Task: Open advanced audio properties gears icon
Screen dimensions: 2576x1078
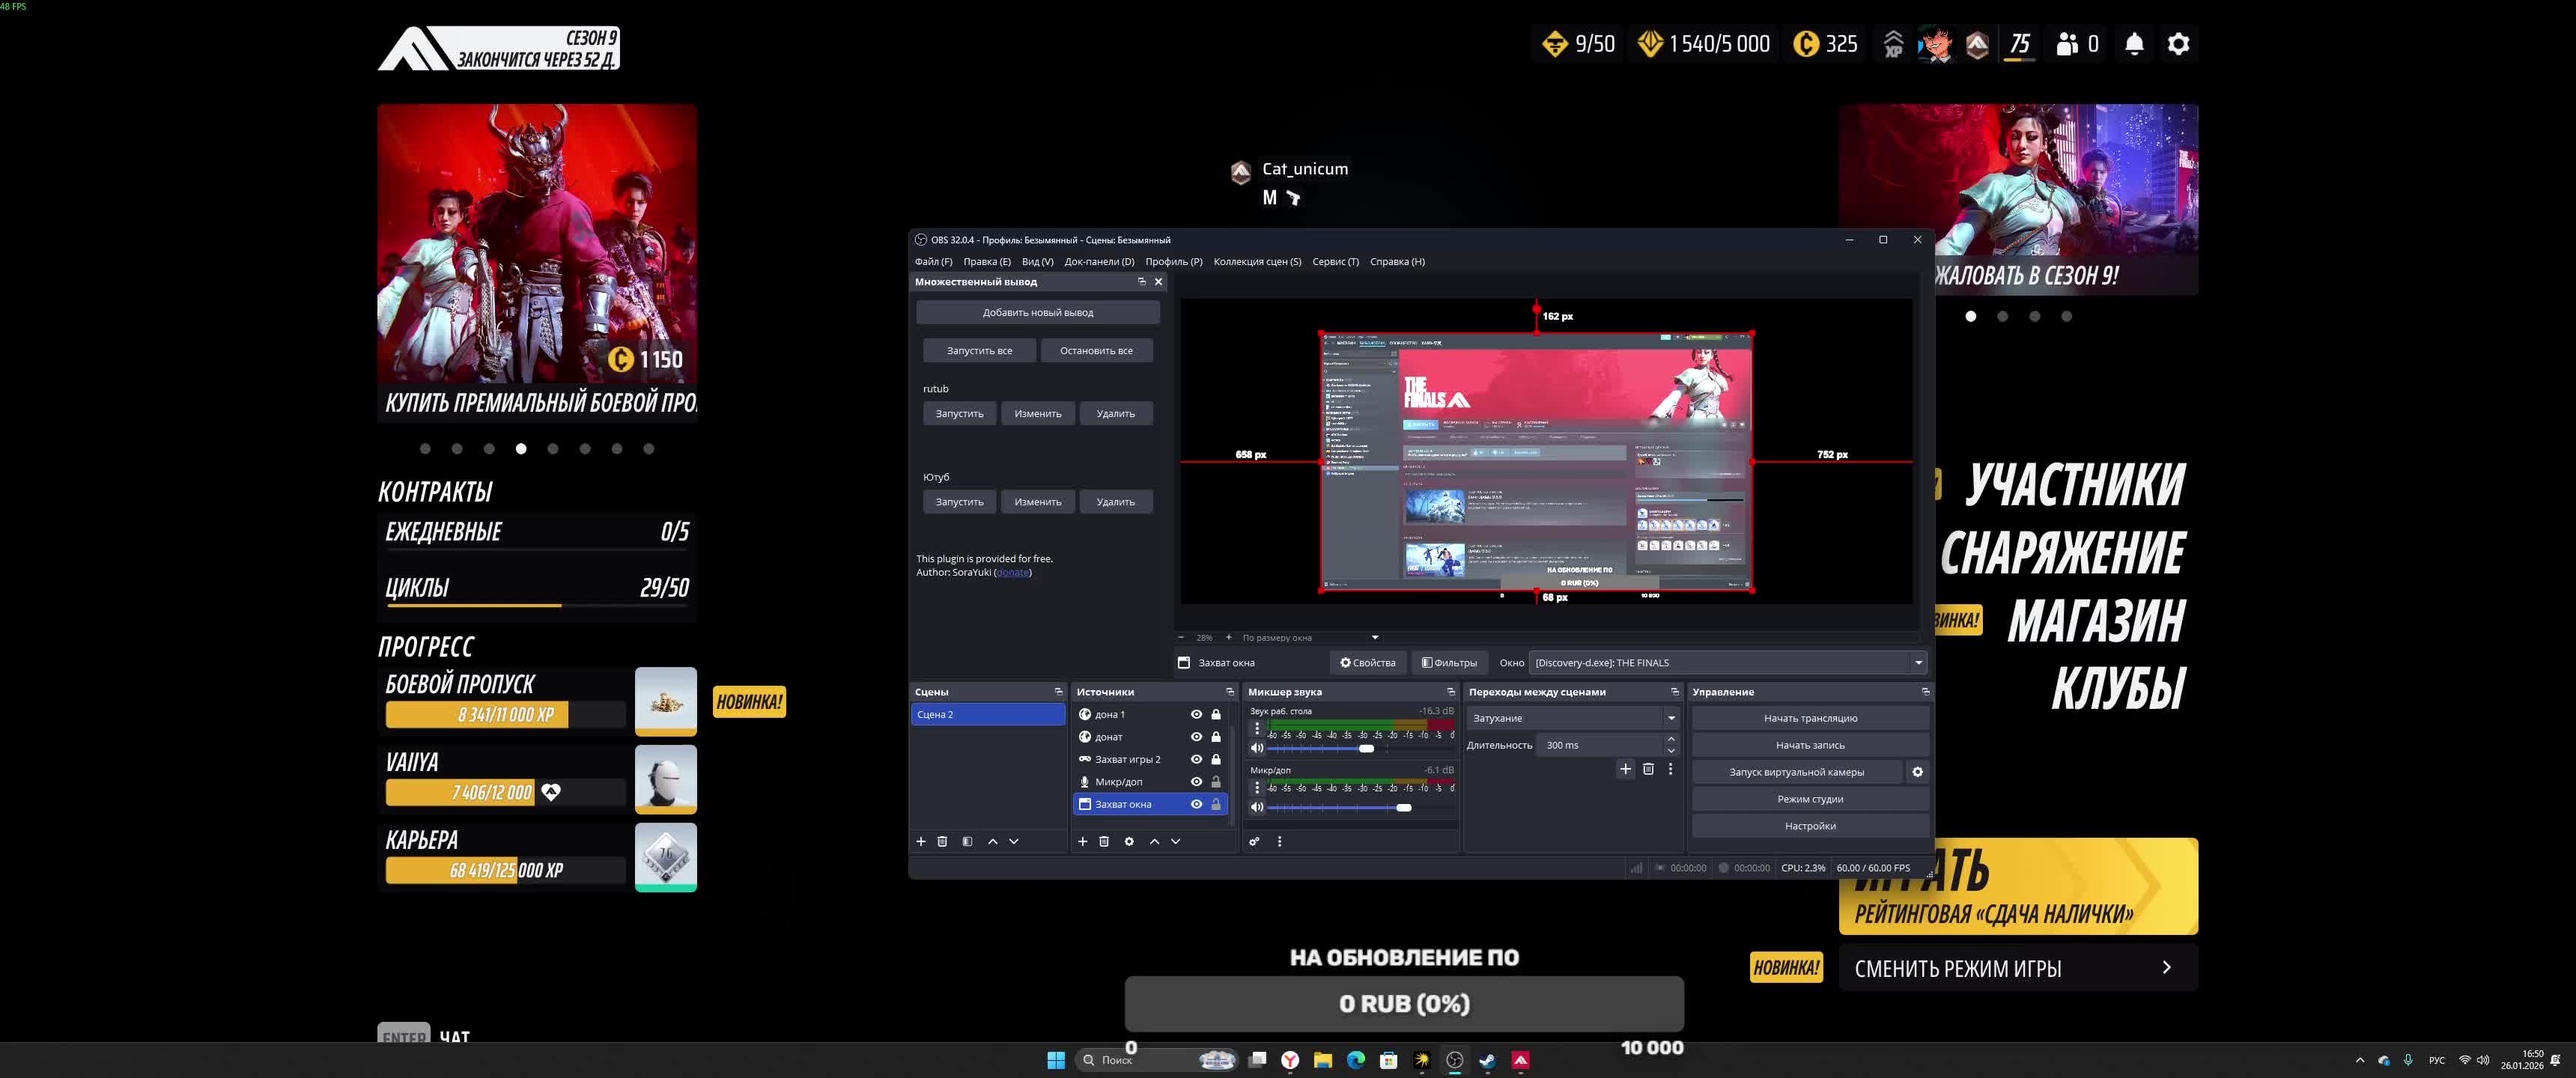Action: tap(1254, 841)
